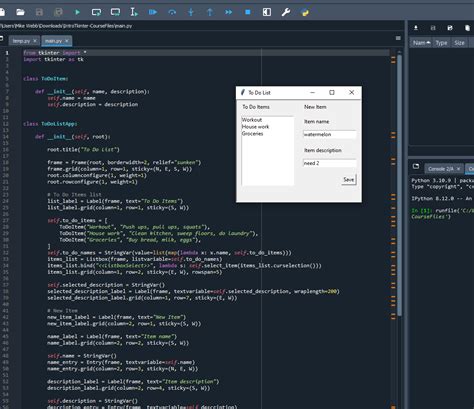Run the file with green play icon
The height and width of the screenshot is (409, 474).
[77, 12]
